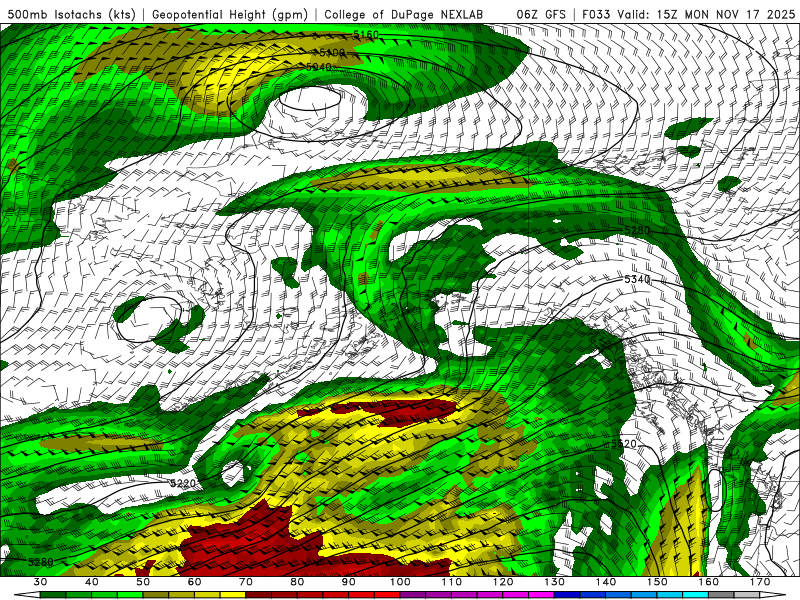Click the 150 knot scale label

658,582
